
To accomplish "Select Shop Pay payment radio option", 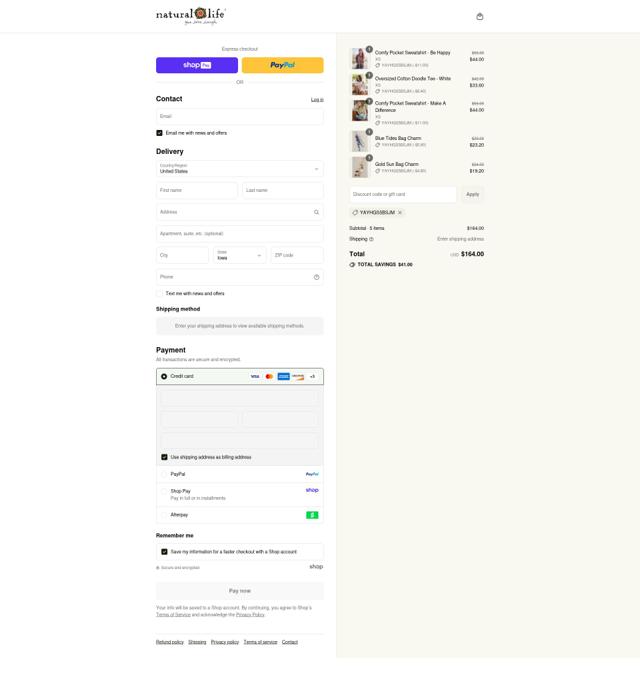I will [x=164, y=491].
